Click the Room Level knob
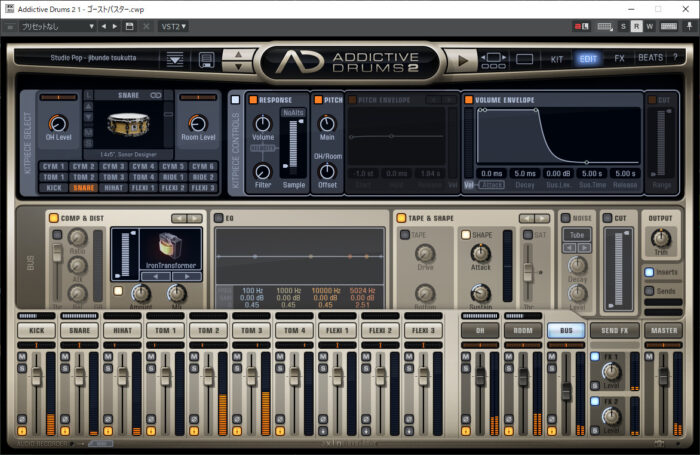Screen dimensions: 700x455 coord(198,124)
